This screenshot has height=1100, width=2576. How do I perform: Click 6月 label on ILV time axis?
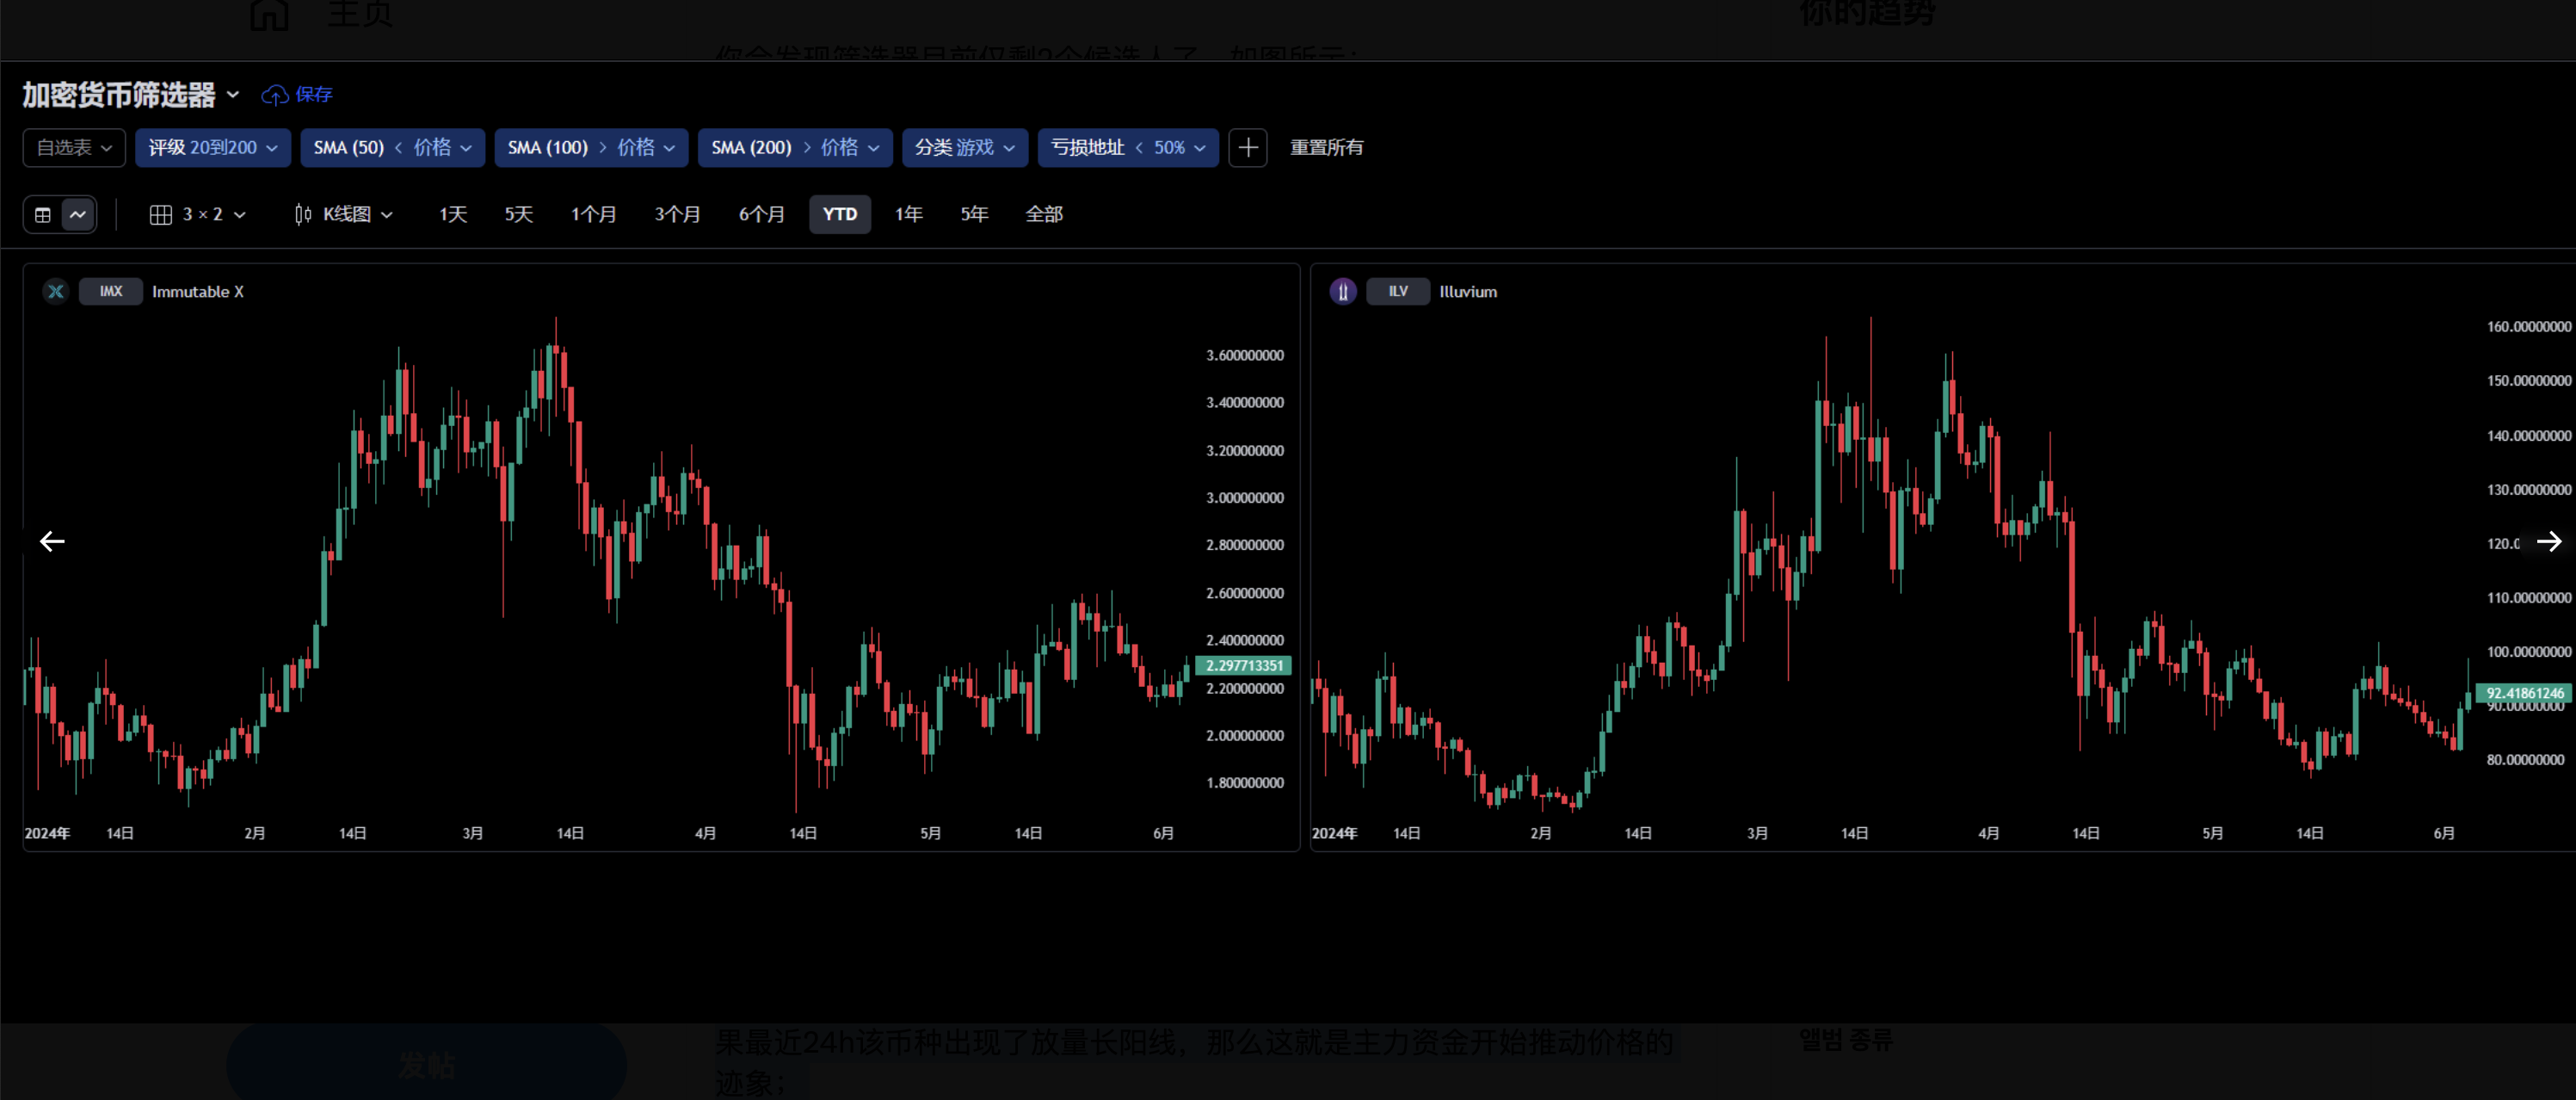coord(2444,833)
